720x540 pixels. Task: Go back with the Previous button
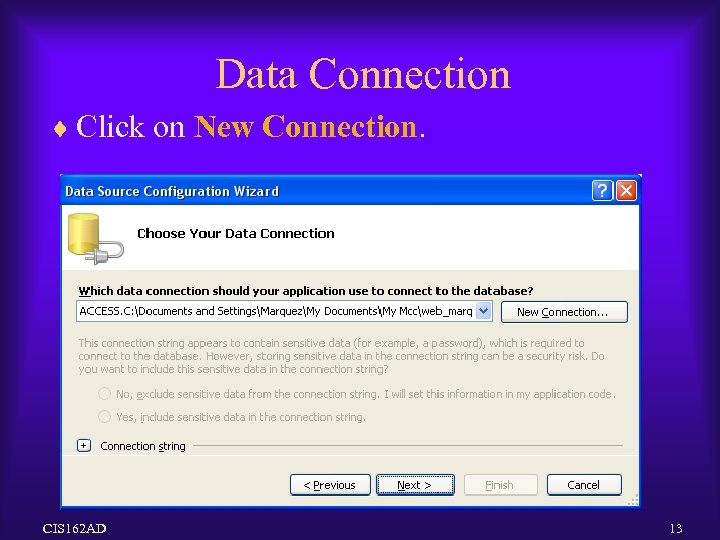330,485
